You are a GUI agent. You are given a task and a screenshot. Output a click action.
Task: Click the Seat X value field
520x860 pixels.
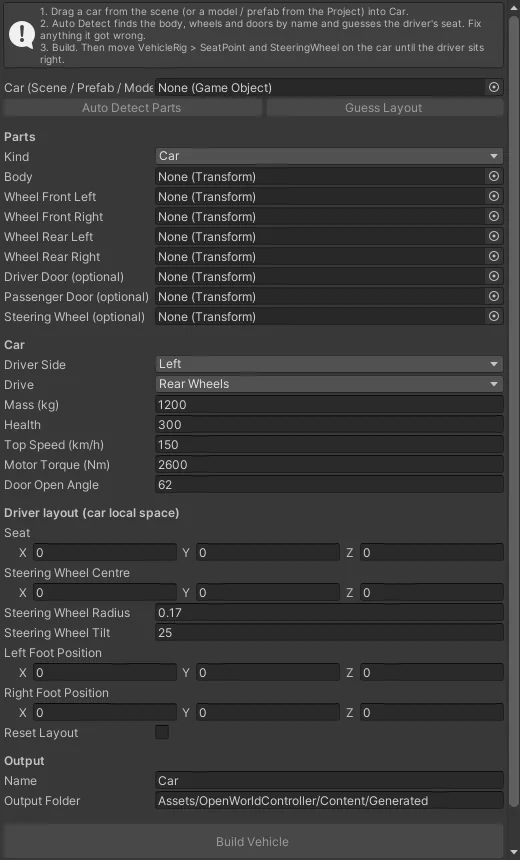tap(105, 552)
